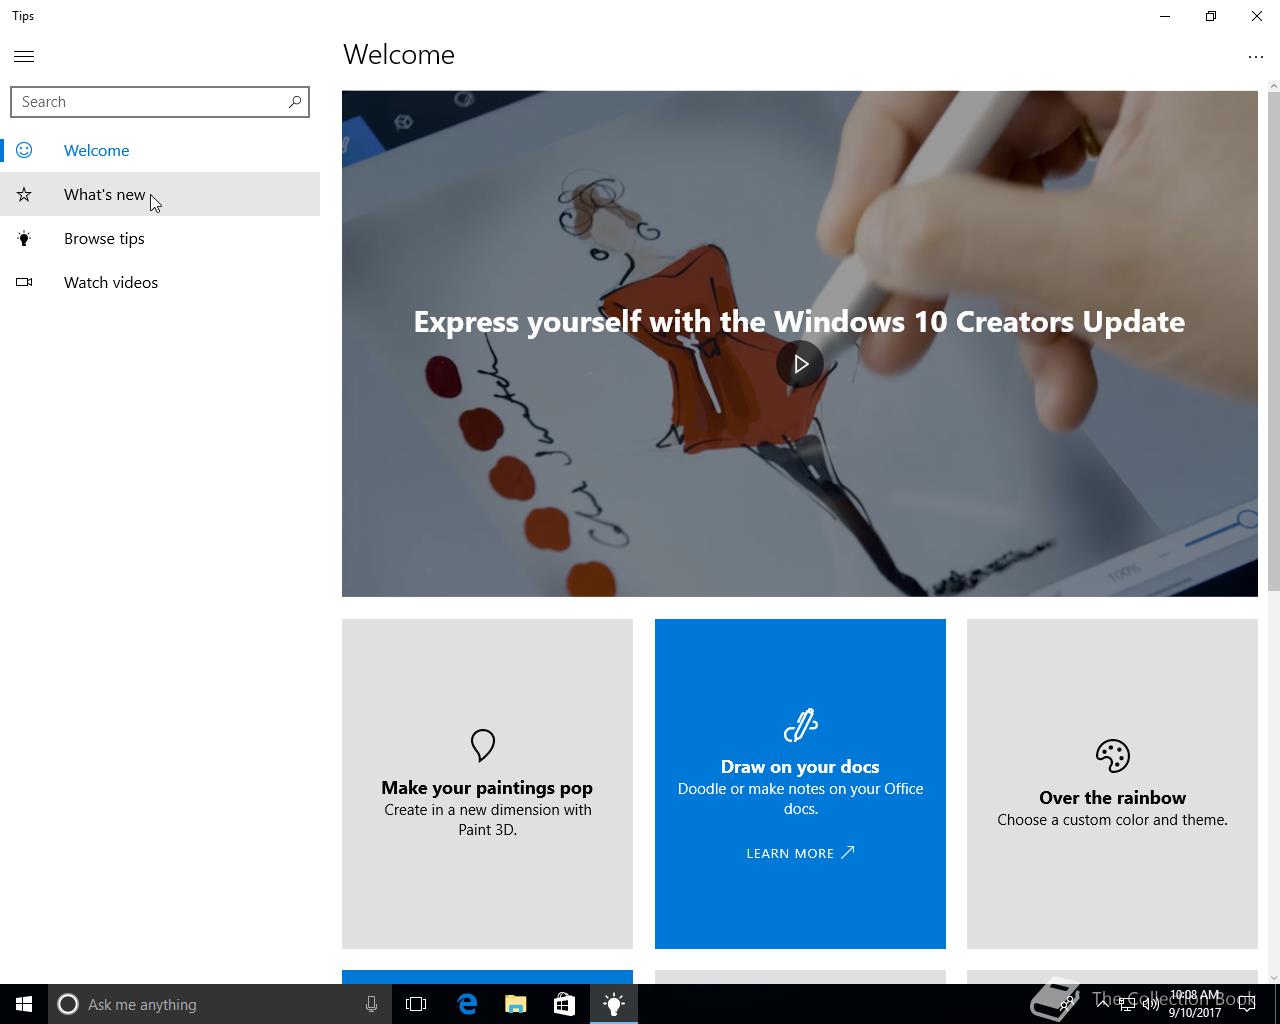The image size is (1280, 1024).
Task: Open Draw on your docs tile
Action: 800,784
